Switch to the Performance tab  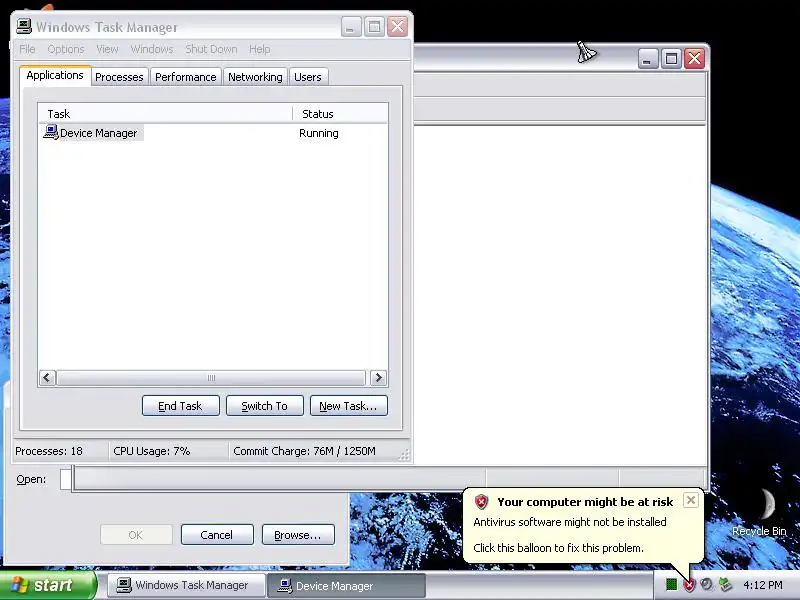186,77
